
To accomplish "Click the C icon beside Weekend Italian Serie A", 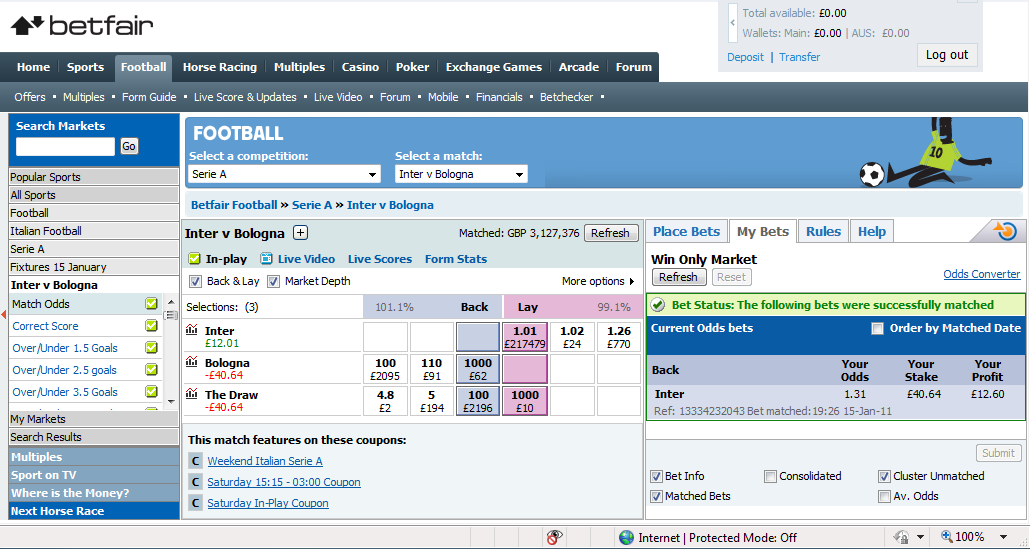I will coord(195,461).
